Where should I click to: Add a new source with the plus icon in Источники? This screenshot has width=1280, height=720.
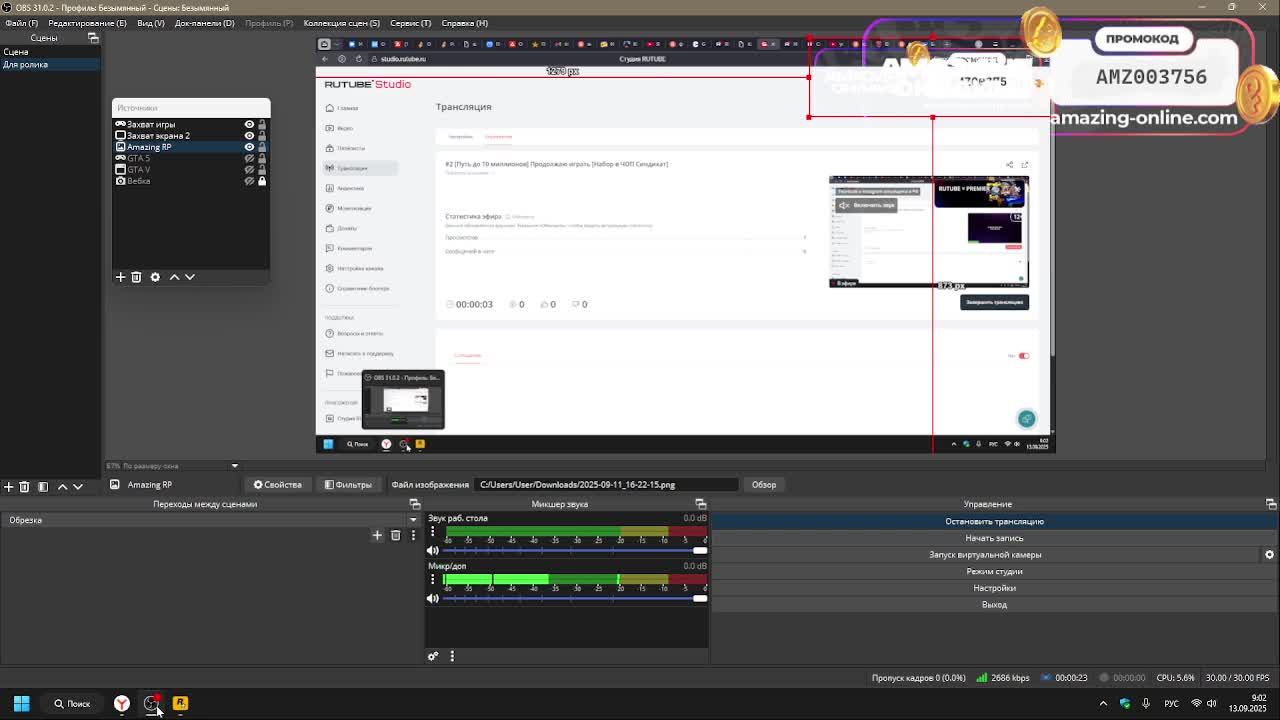click(120, 277)
